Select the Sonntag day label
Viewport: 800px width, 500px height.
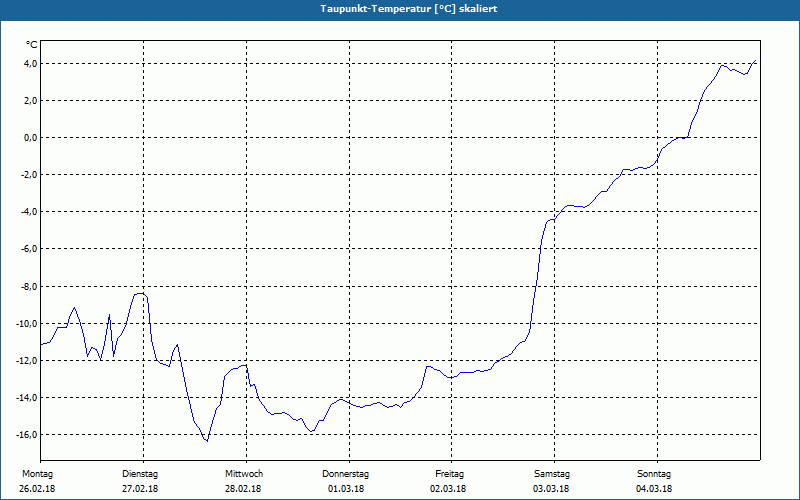pos(654,474)
